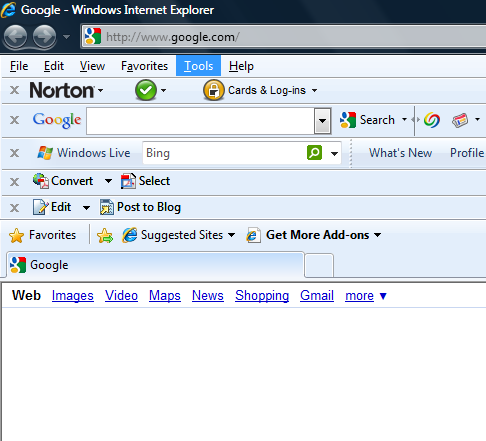Viewport: 486px width, 441px height.
Task: Click inside the Bing search input field
Action: (x=224, y=153)
